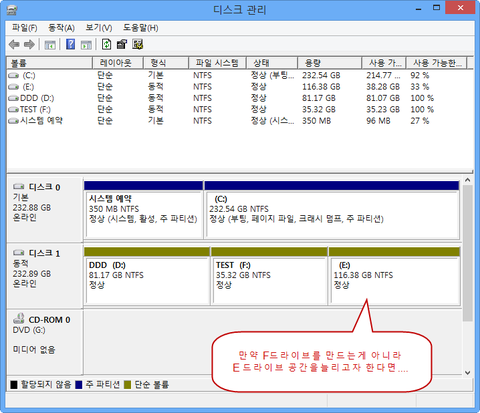The width and height of the screenshot is (480, 413).
Task: Click the 232.54 GB capacity cell
Action: click(321, 76)
